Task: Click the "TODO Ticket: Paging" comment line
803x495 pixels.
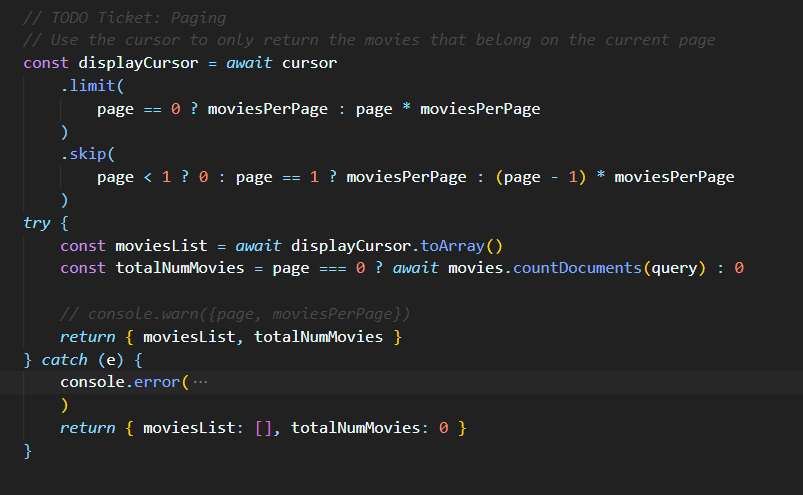Action: point(125,18)
